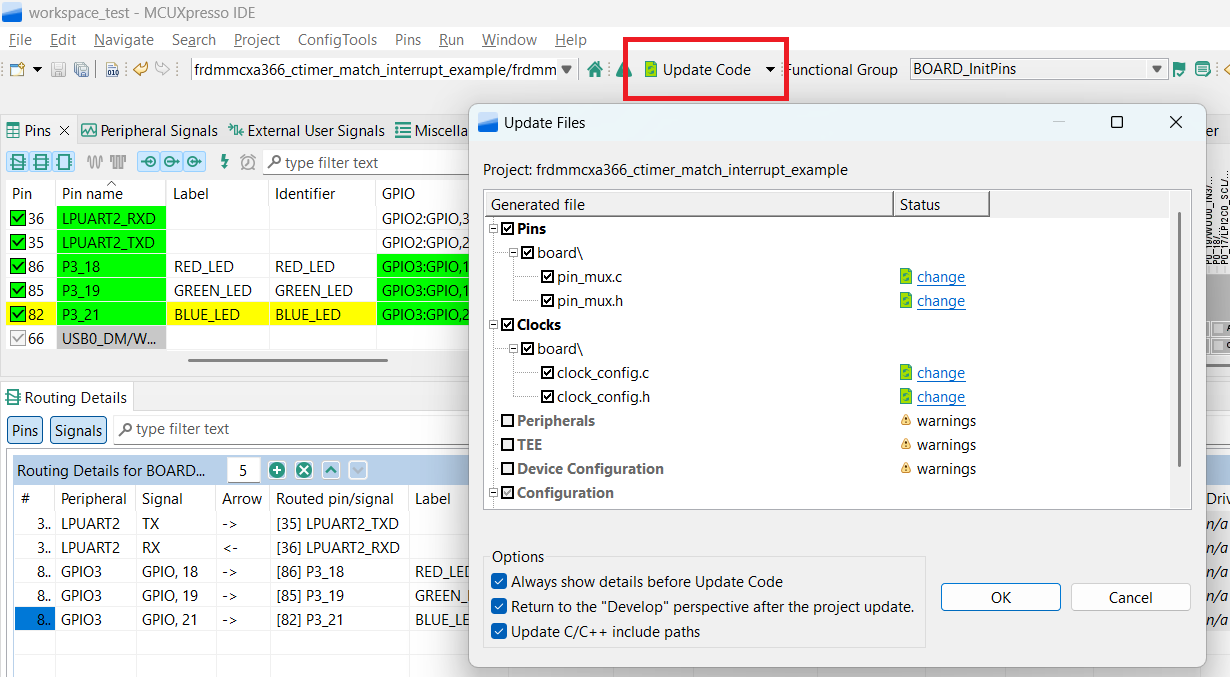Open the BOARD_InitPins functional group dropdown

click(x=1157, y=69)
